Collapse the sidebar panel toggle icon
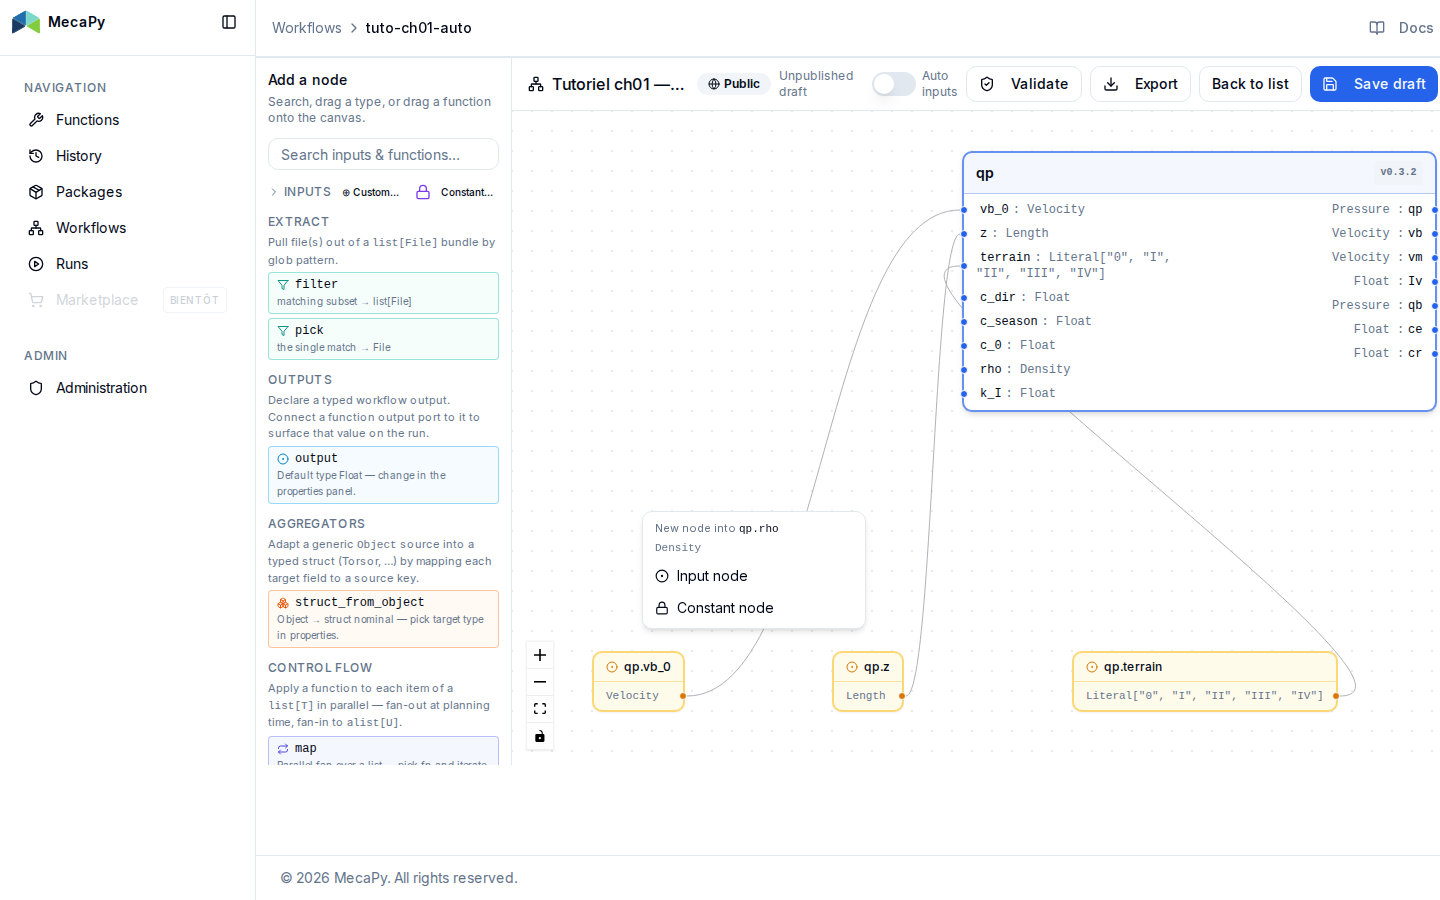This screenshot has height=900, width=1440. [229, 22]
